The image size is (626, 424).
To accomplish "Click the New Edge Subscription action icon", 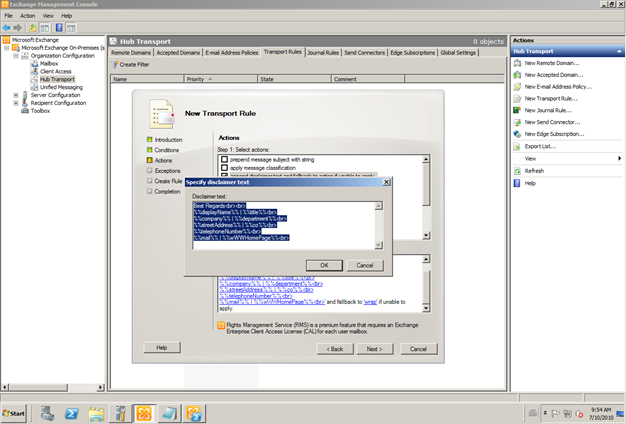I will 517,134.
